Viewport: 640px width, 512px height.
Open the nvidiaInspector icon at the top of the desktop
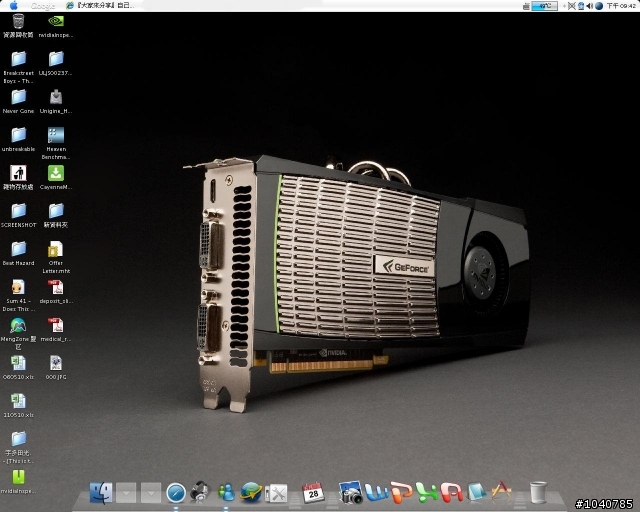[56, 26]
